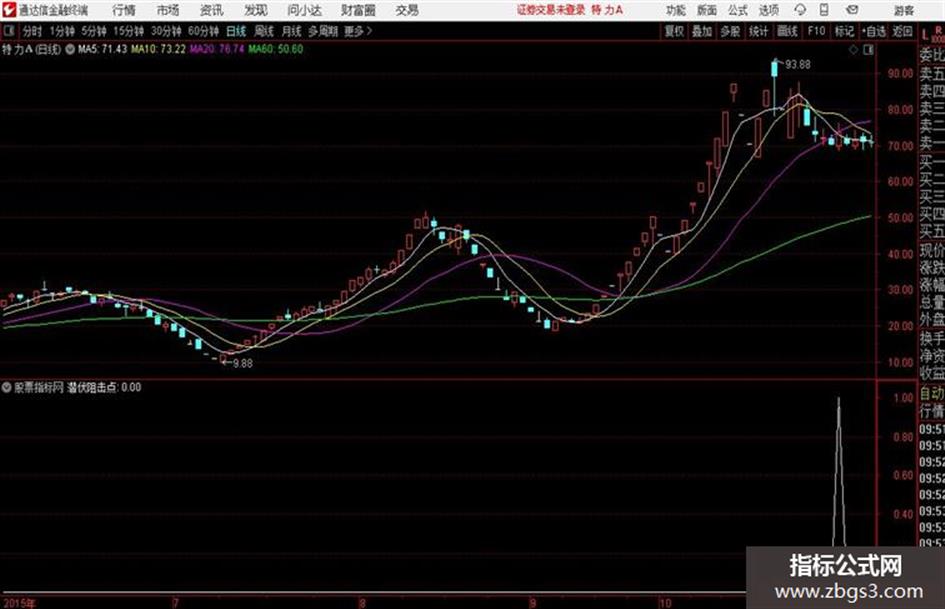Click the MA10: 73.22 value
Image resolution: width=945 pixels, height=609 pixels.
click(159, 49)
